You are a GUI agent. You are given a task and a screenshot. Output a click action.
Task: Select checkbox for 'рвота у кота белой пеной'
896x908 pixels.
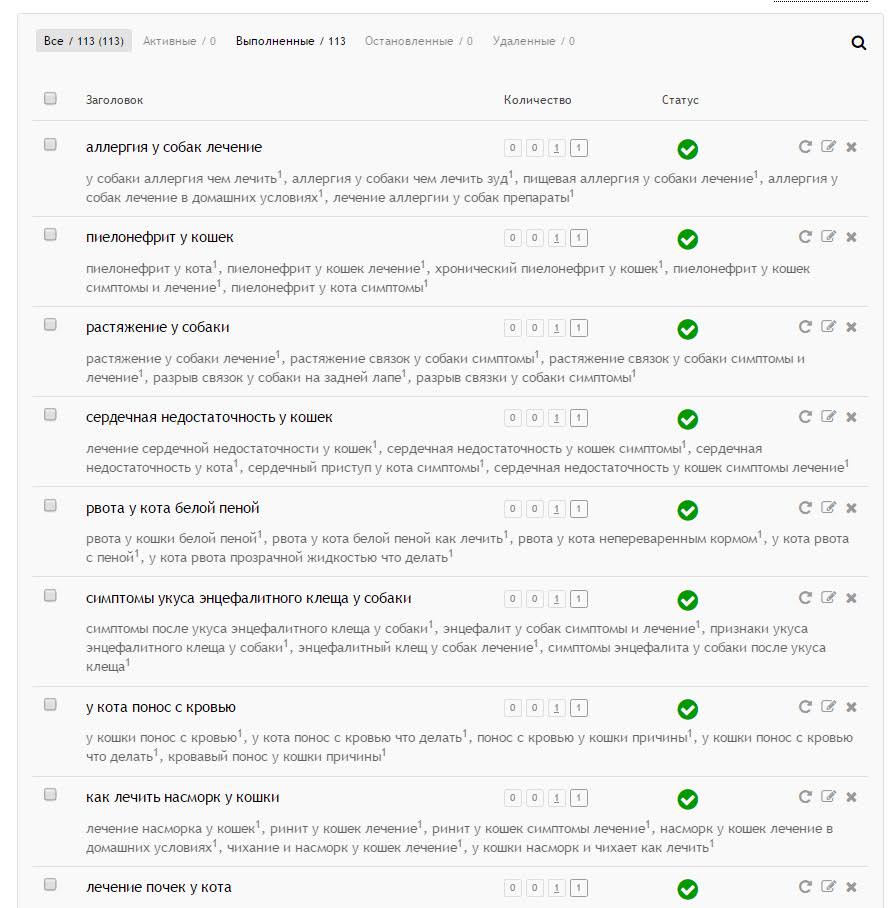click(50, 506)
